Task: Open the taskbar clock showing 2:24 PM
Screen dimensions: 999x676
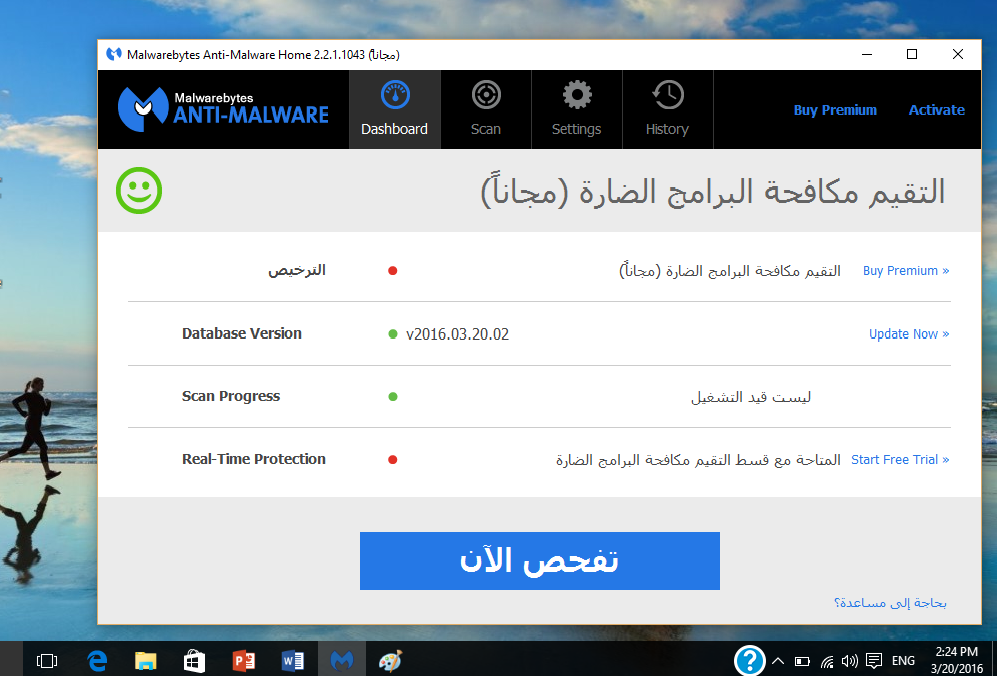Action: (957, 660)
